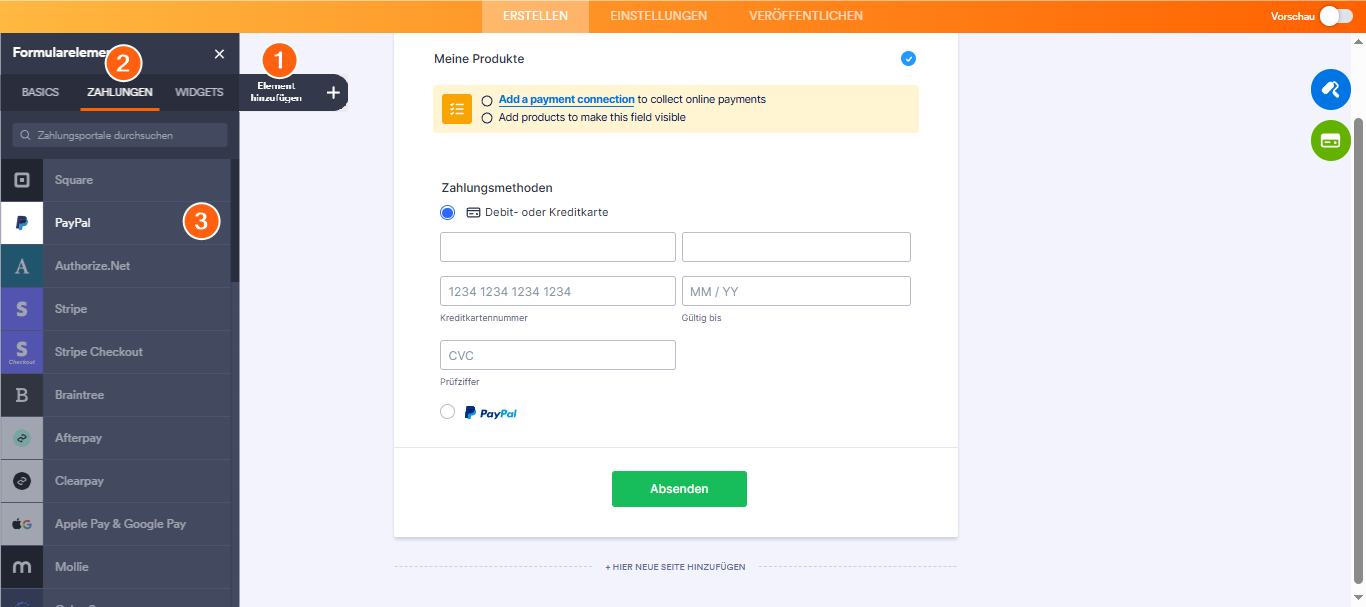Select the Stripe payment icon
Viewport: 1366px width, 607px height.
[x=21, y=309]
